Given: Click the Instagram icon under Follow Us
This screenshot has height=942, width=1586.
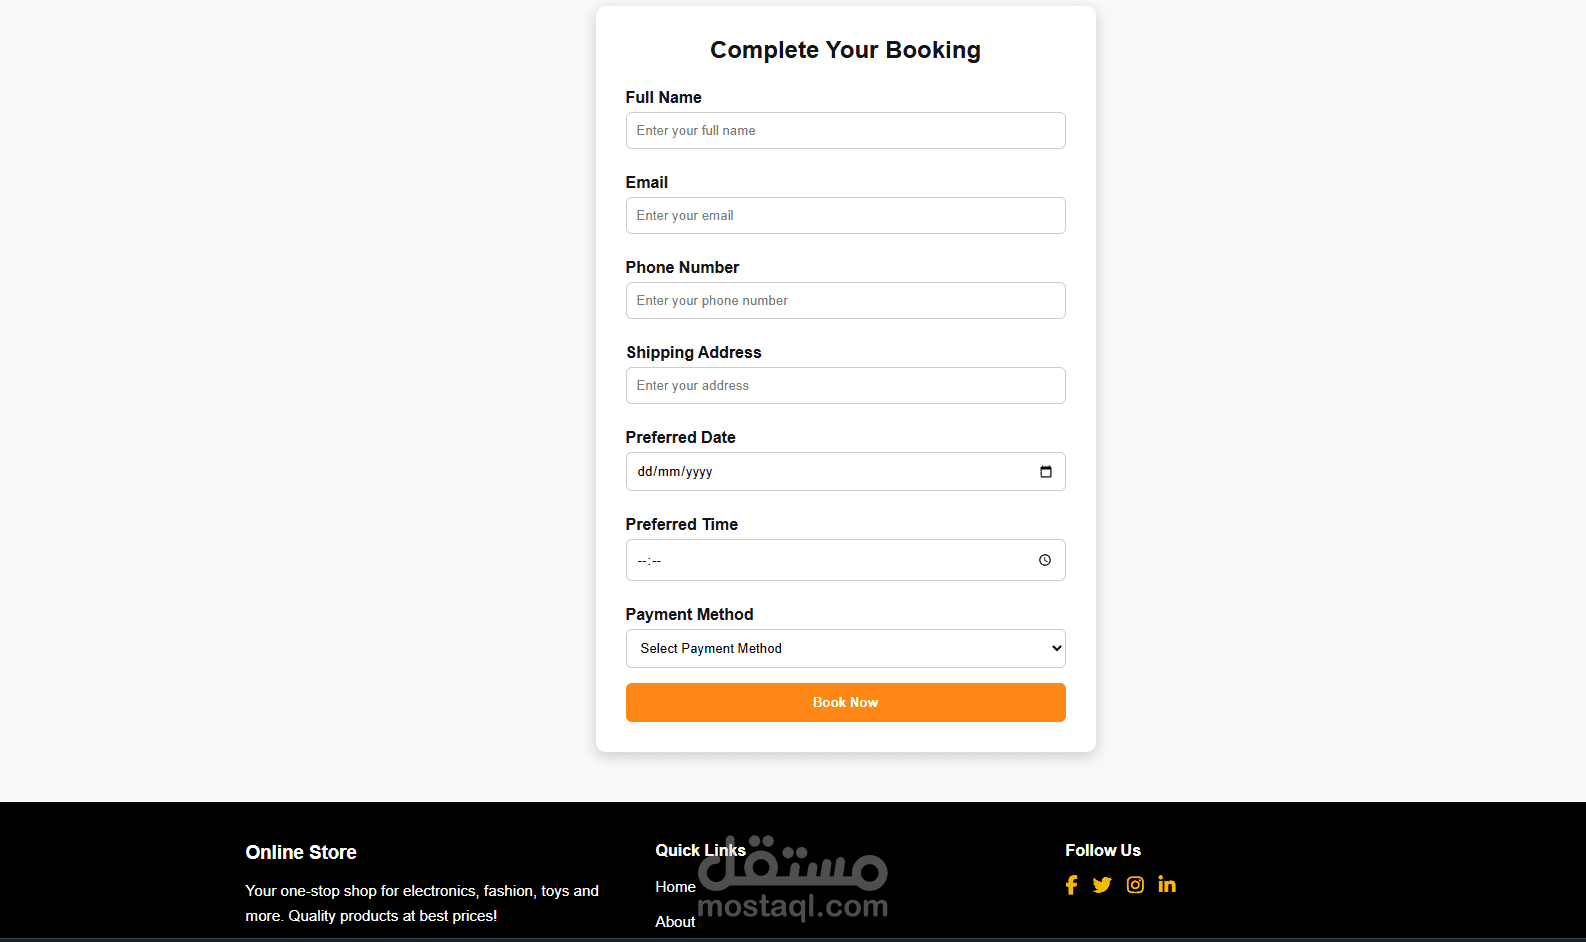Looking at the screenshot, I should pos(1135,885).
